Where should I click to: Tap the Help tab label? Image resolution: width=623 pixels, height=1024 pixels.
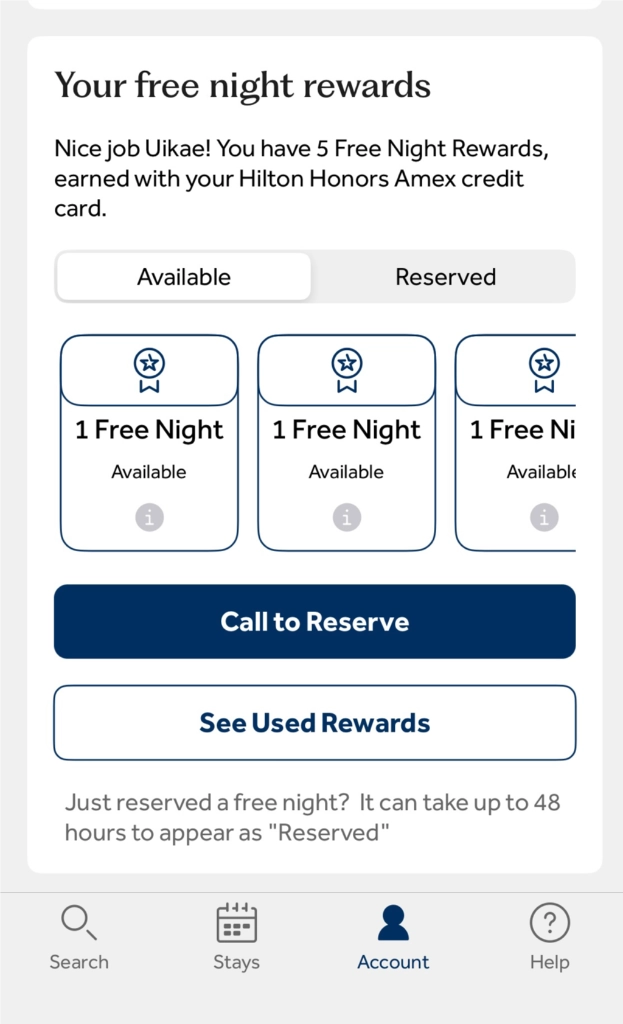pyautogui.click(x=550, y=962)
